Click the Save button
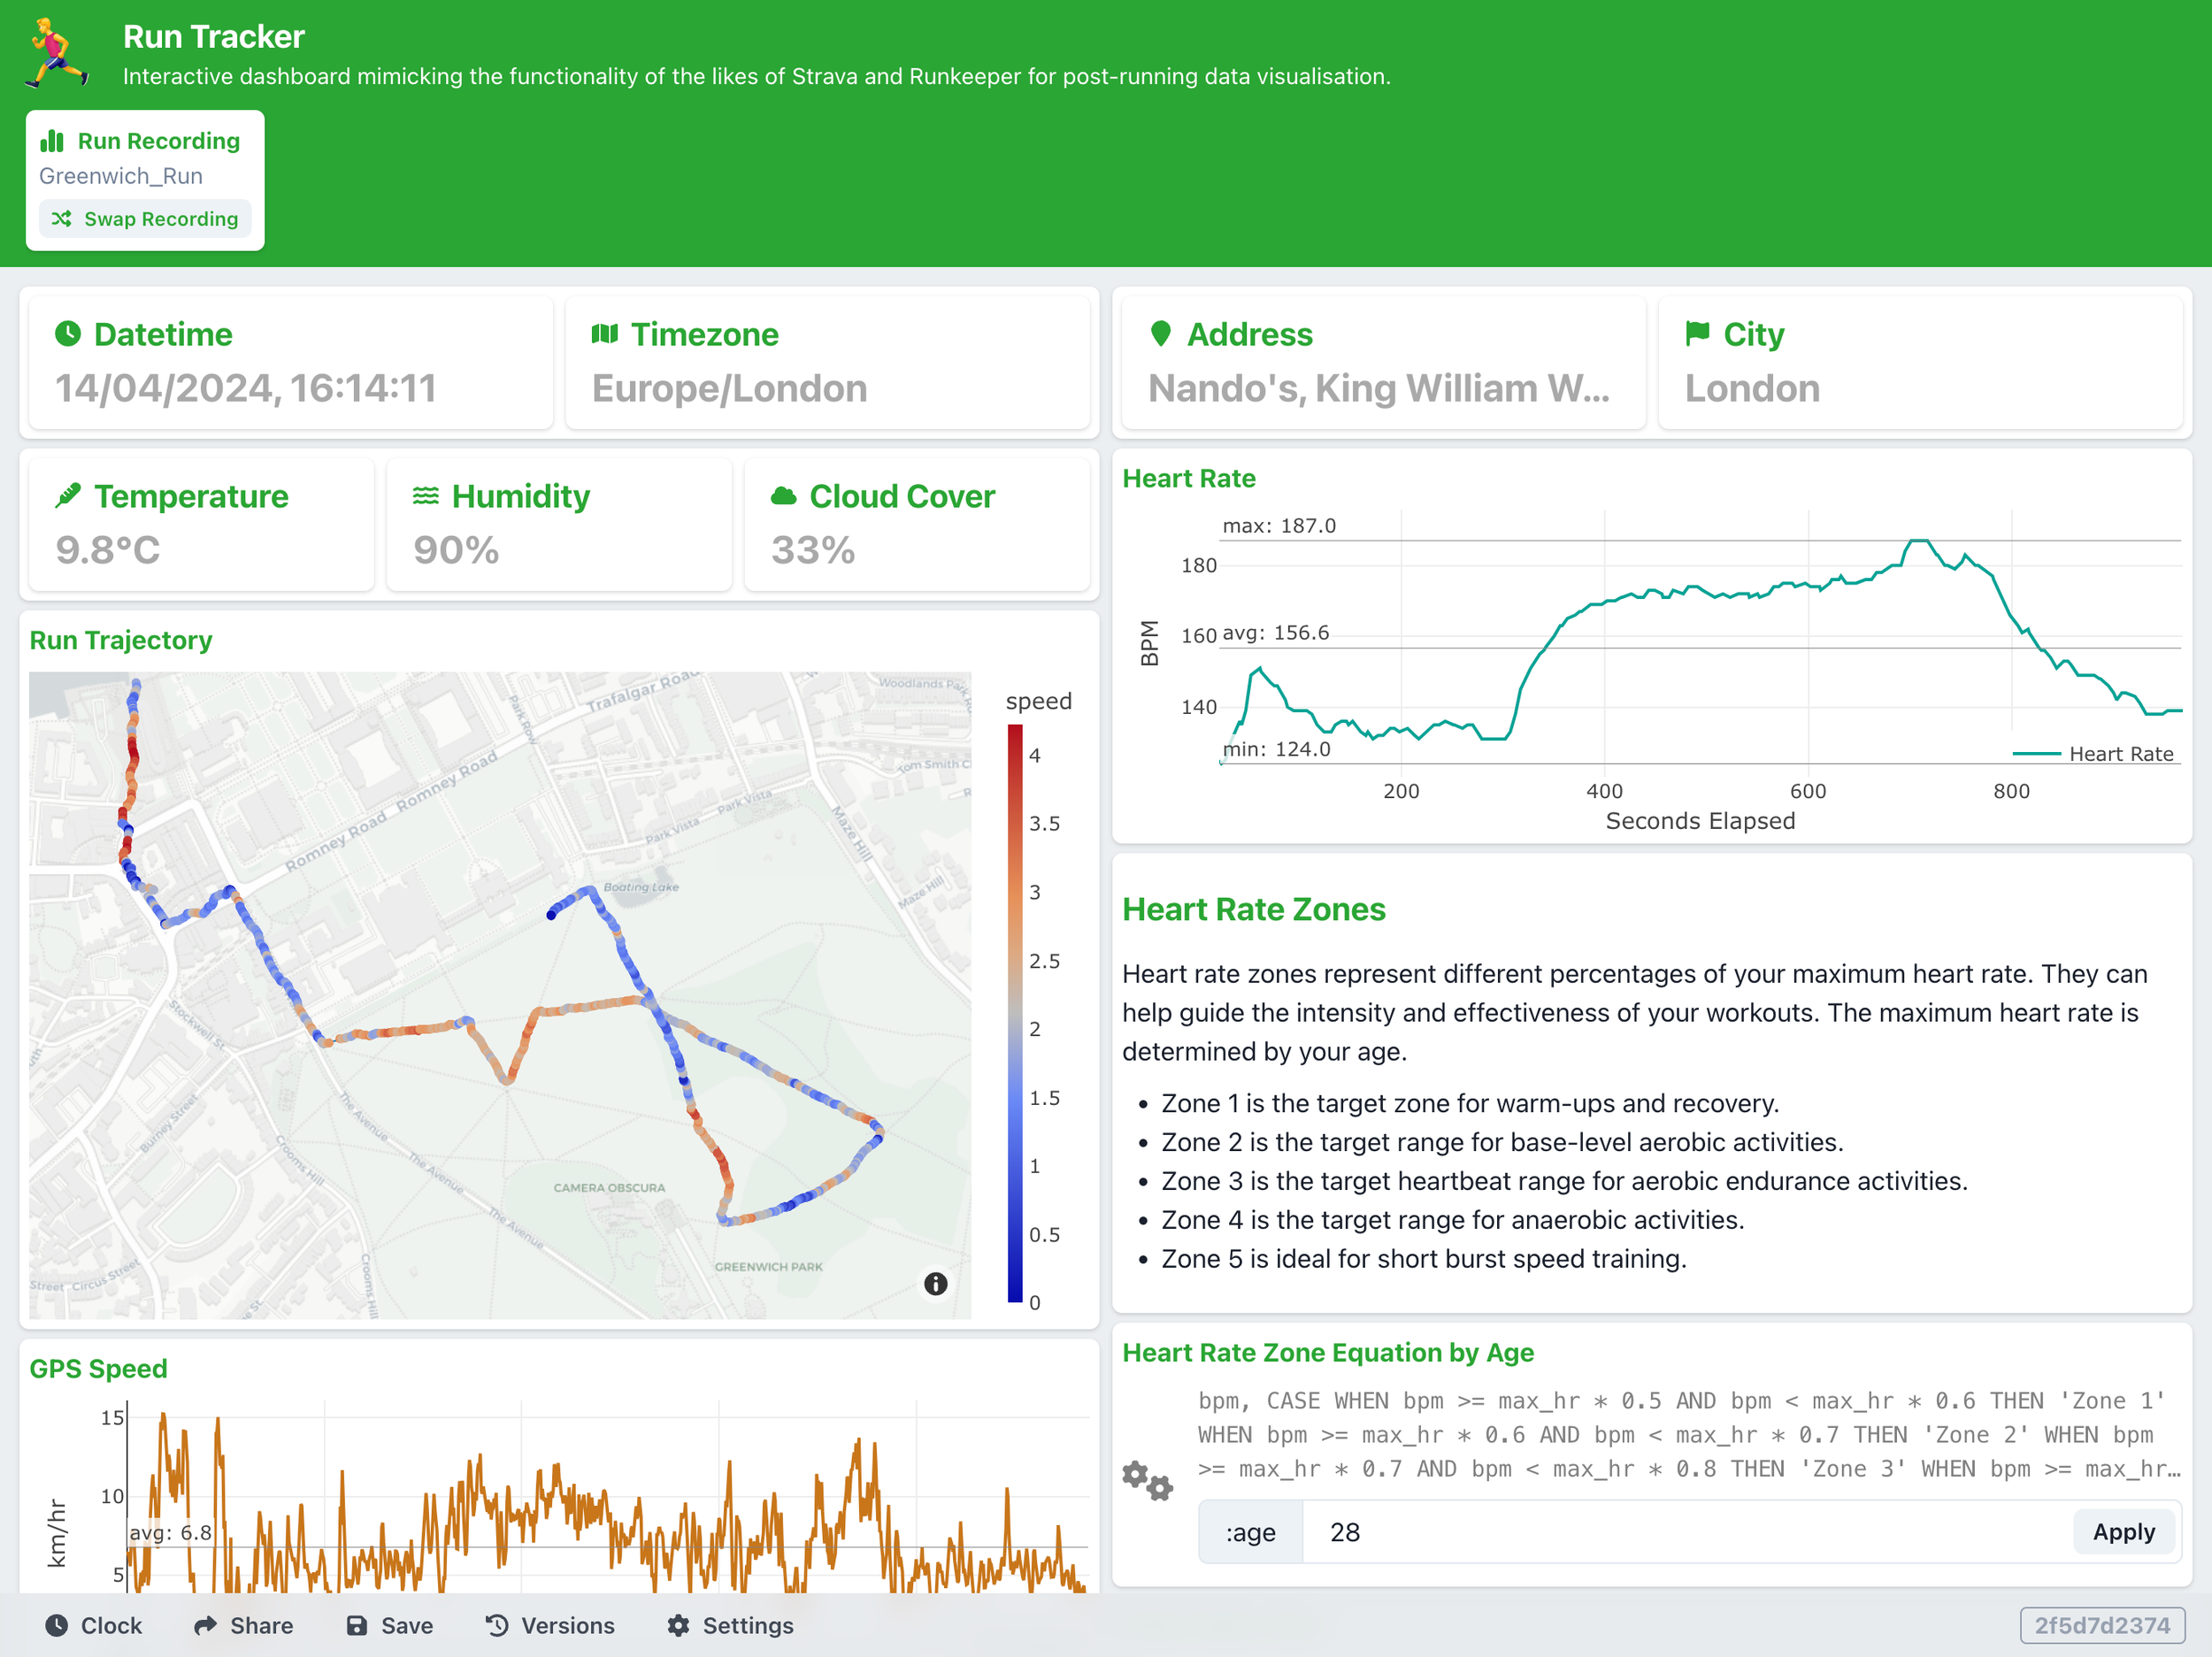The image size is (2212, 1657). coord(389,1626)
